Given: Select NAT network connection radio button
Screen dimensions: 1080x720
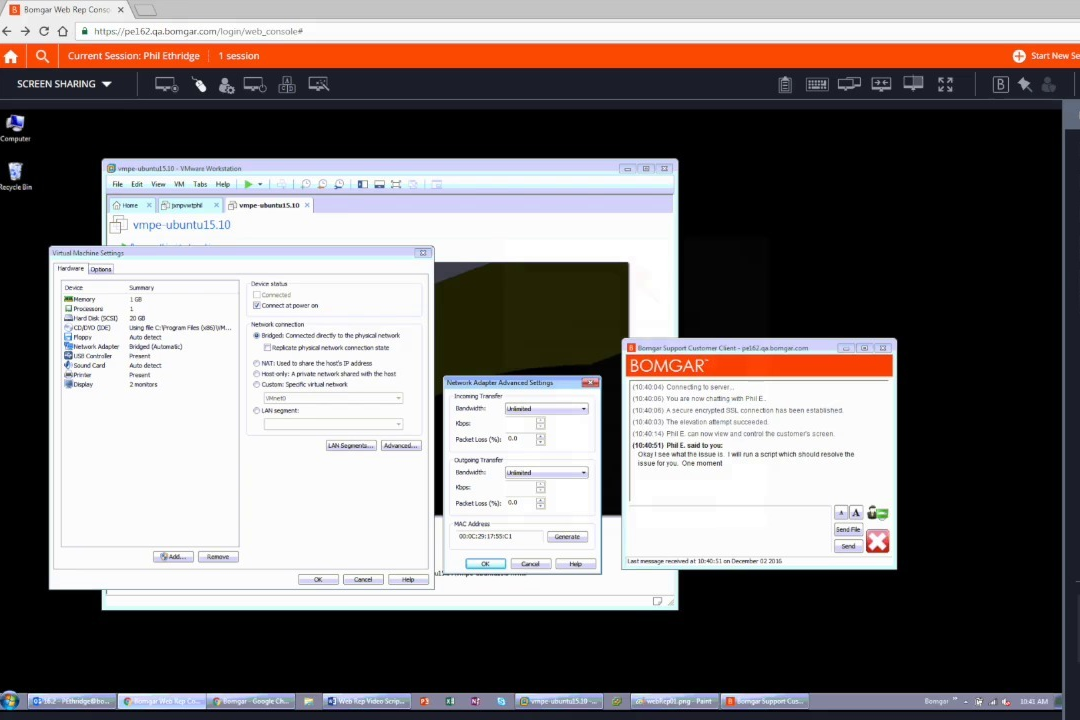Looking at the screenshot, I should [x=257, y=363].
